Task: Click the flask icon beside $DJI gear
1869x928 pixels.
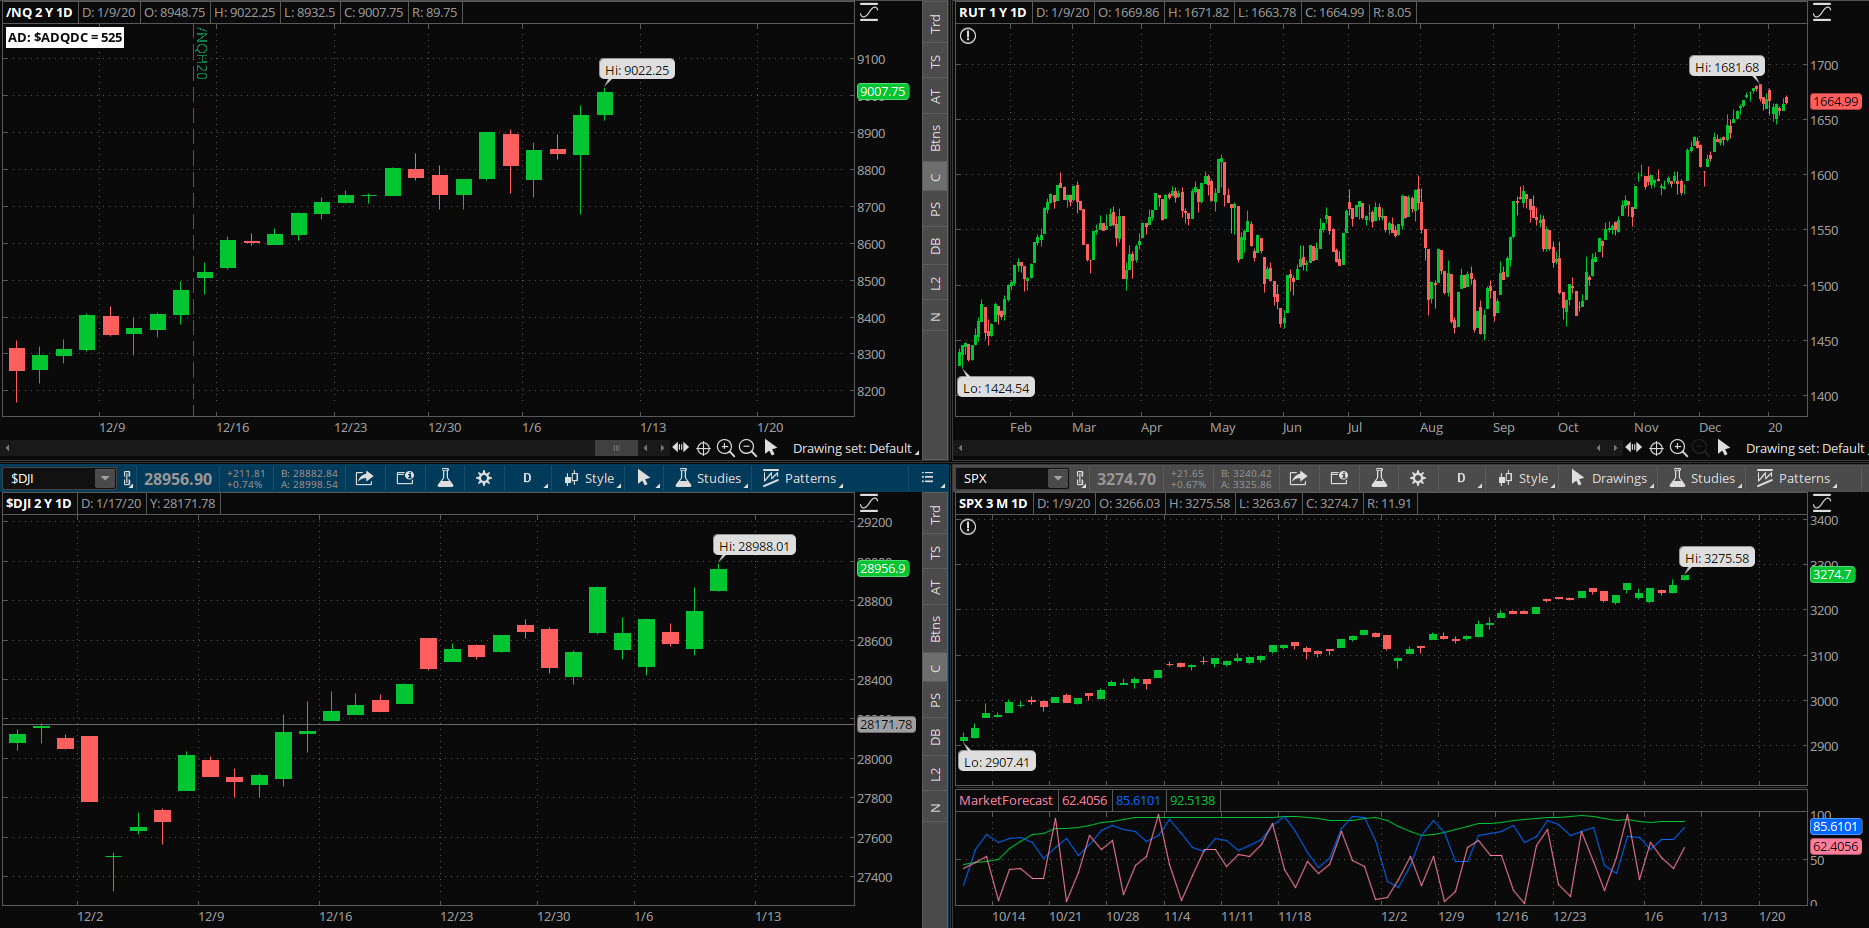Action: (x=445, y=478)
